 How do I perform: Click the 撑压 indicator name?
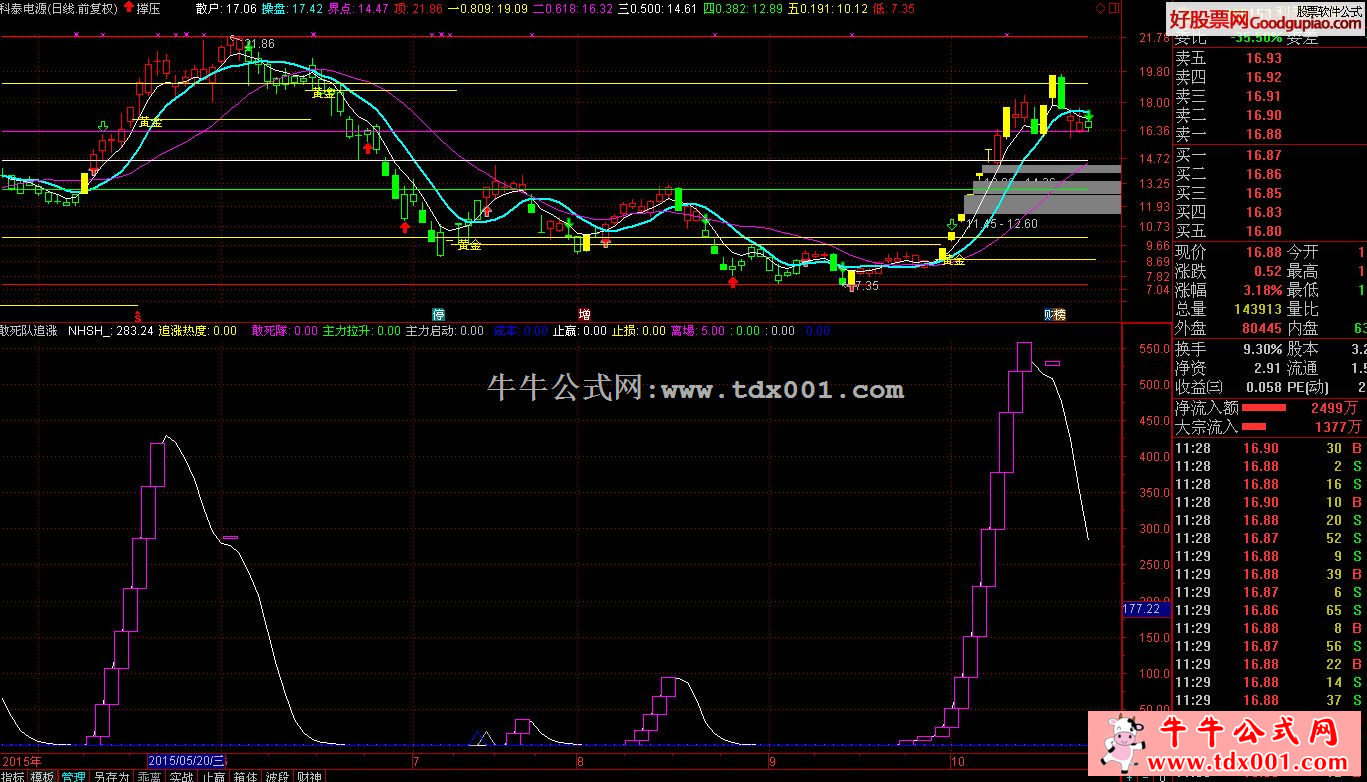pos(149,8)
